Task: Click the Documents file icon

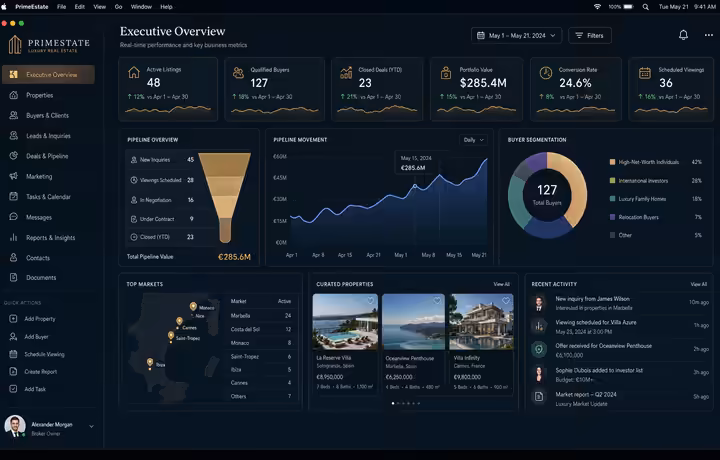Action: point(14,277)
